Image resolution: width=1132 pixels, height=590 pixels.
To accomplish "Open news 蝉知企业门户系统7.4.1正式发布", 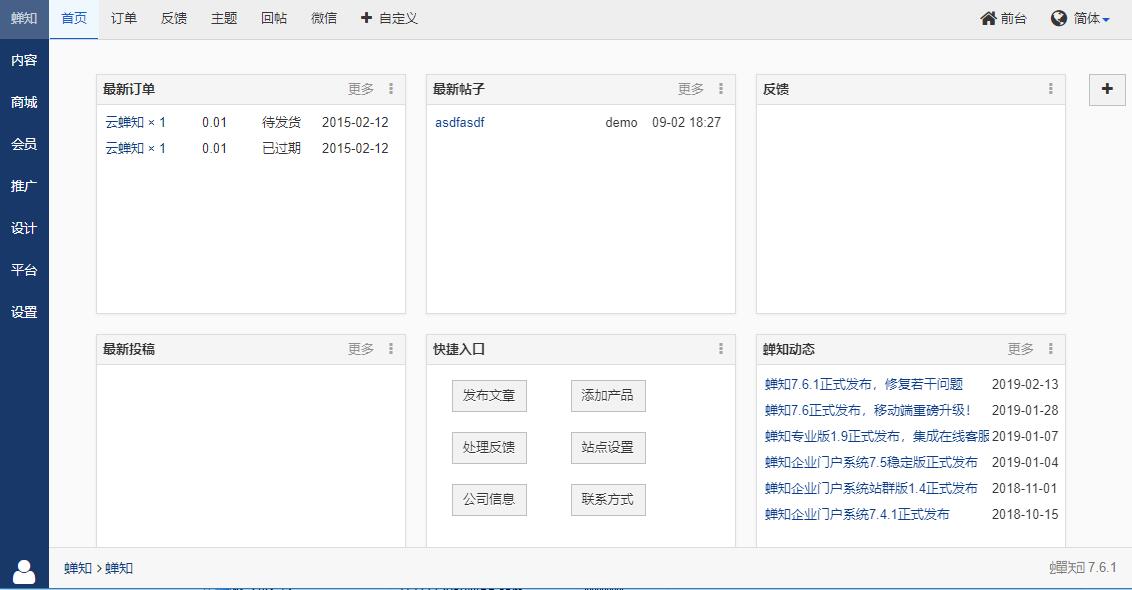I will tap(857, 514).
